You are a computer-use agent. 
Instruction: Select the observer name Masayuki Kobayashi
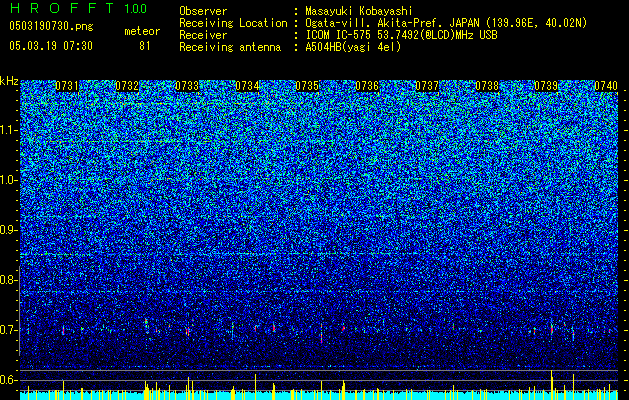point(359,11)
